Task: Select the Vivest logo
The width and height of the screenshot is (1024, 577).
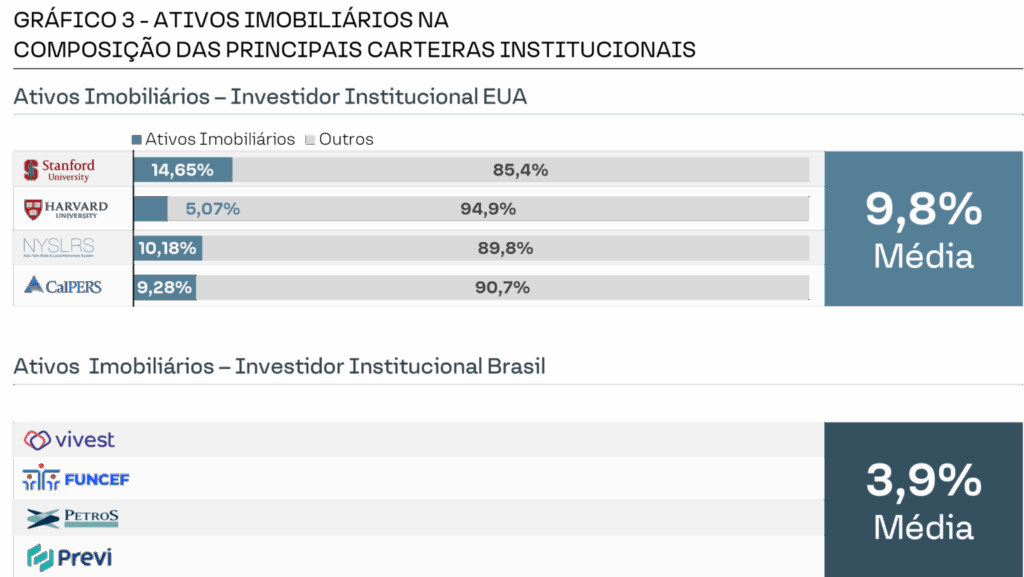Action: coord(69,440)
